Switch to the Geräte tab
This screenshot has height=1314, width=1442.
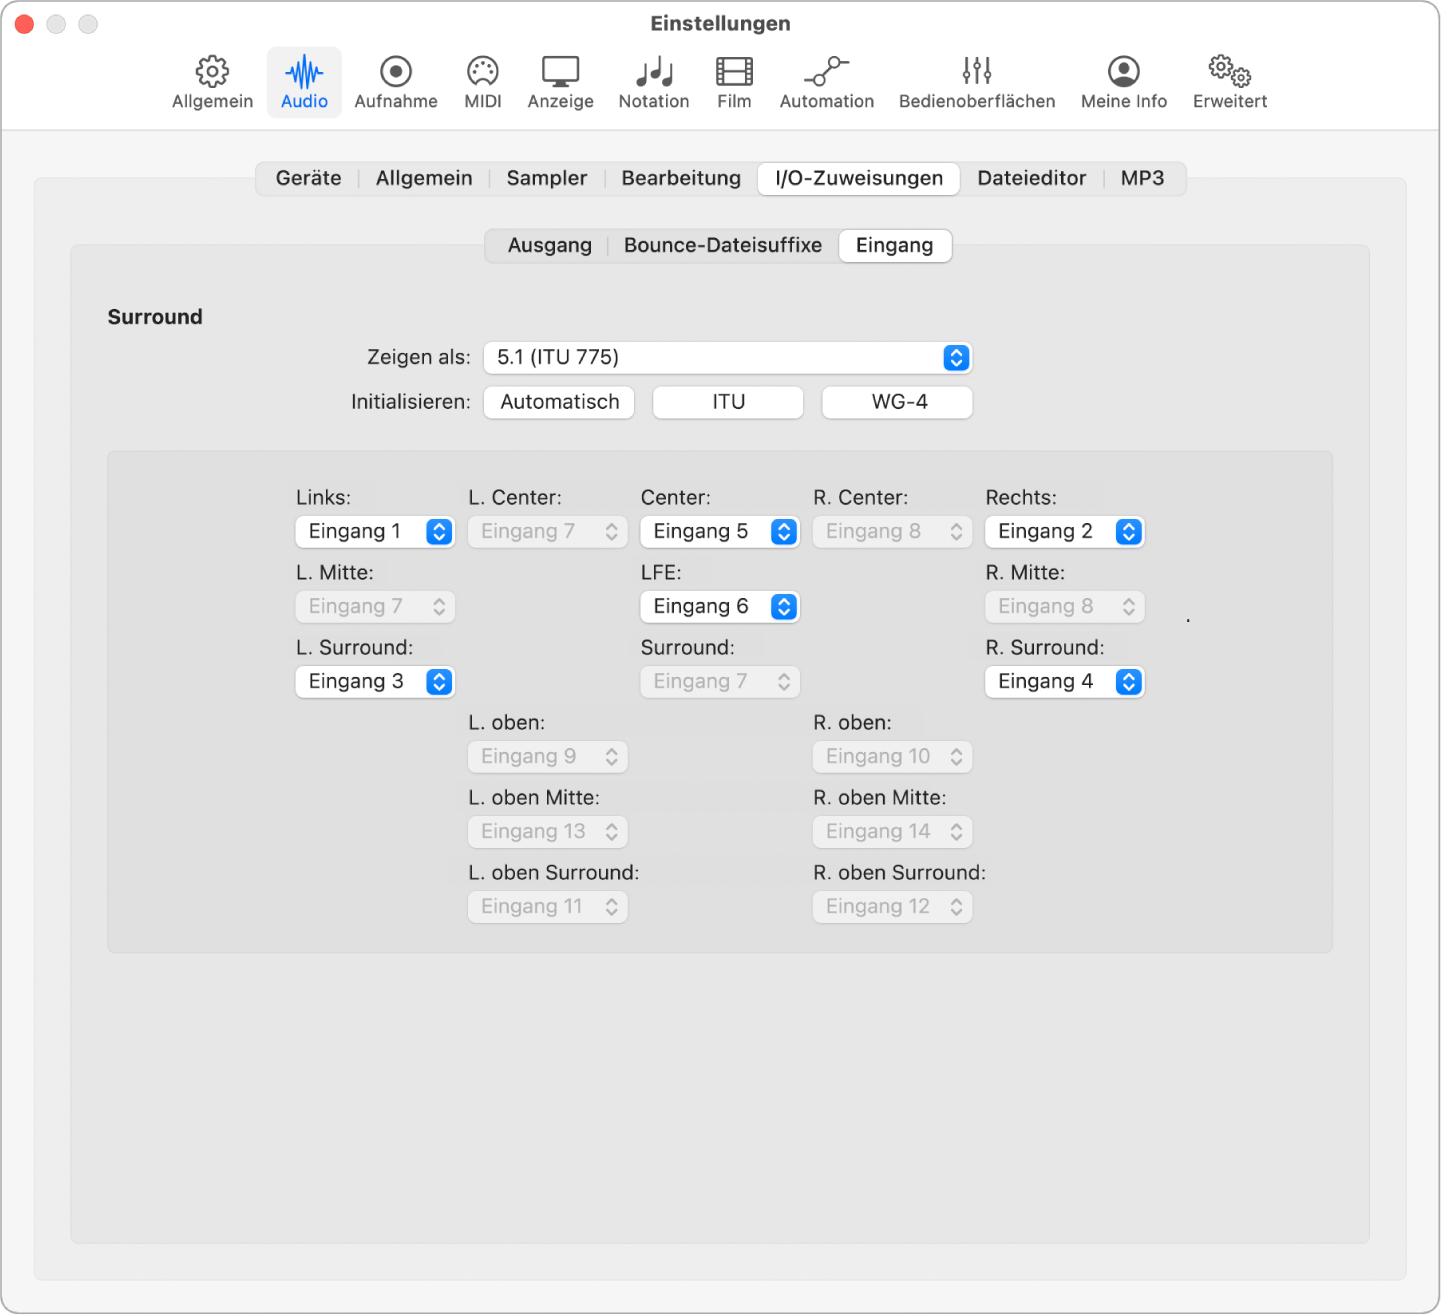[x=308, y=178]
